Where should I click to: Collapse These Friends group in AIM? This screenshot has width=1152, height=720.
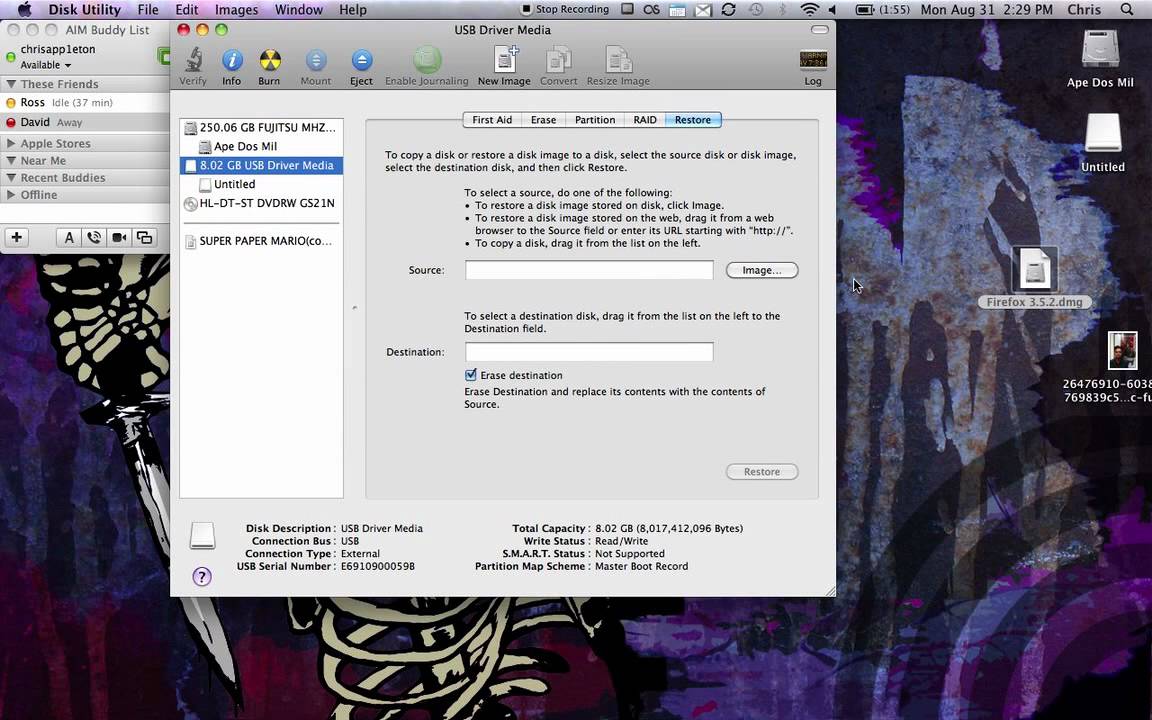tap(11, 84)
